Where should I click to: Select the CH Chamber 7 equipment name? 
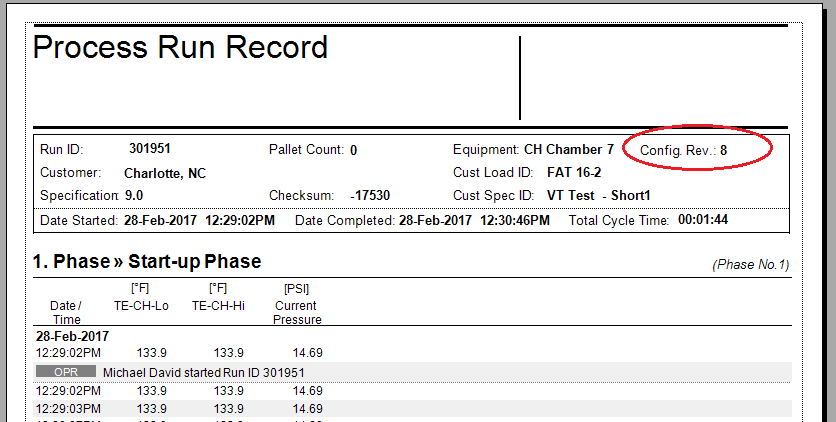click(568, 149)
